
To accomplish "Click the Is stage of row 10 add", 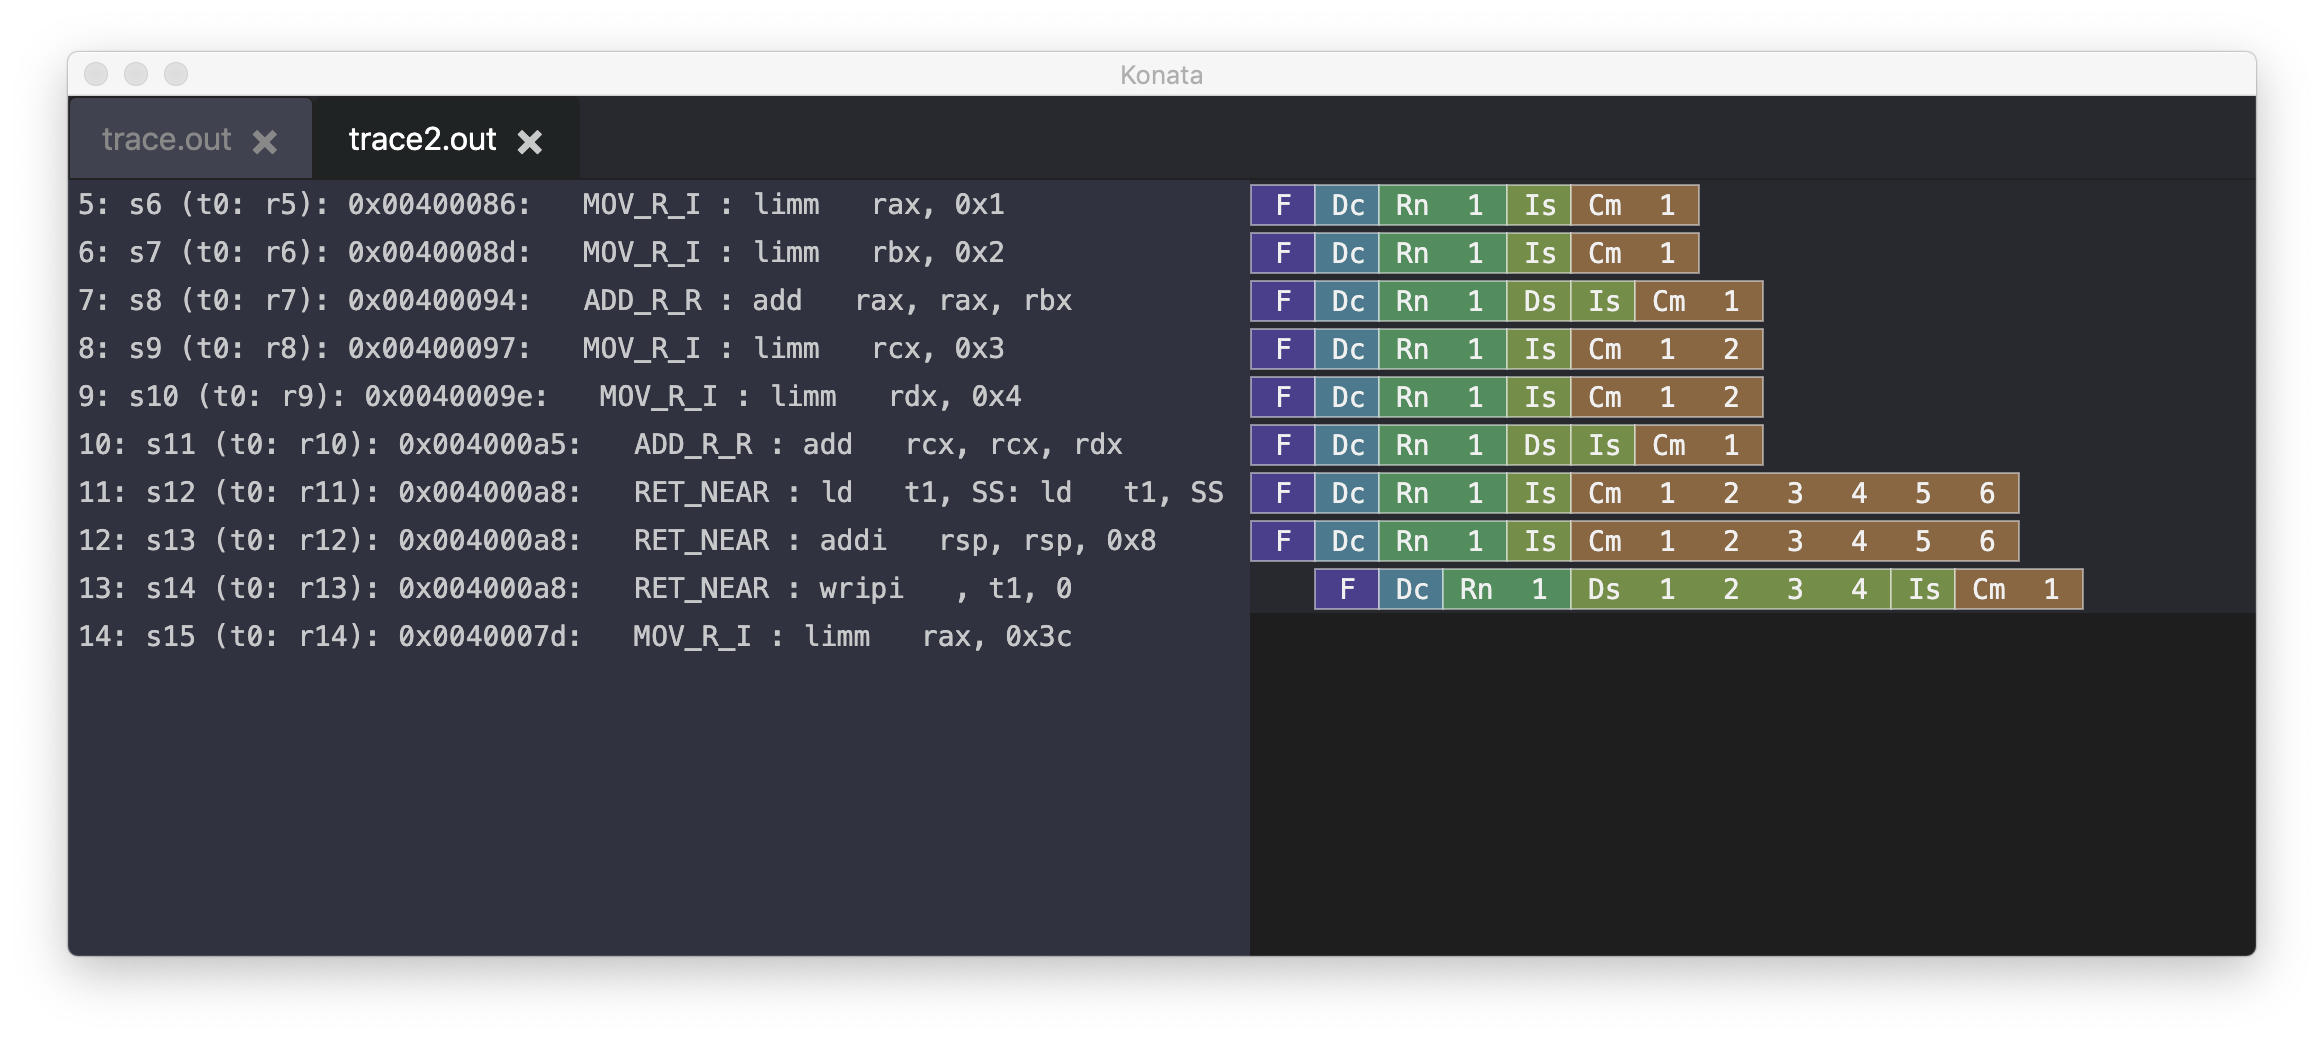I will coord(1603,446).
